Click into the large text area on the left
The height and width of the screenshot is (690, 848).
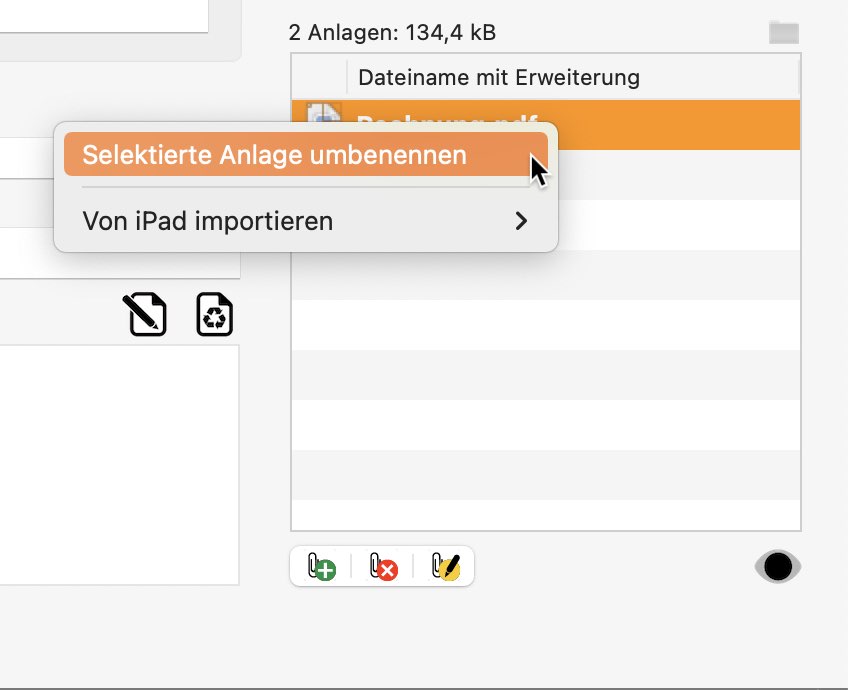(118, 460)
